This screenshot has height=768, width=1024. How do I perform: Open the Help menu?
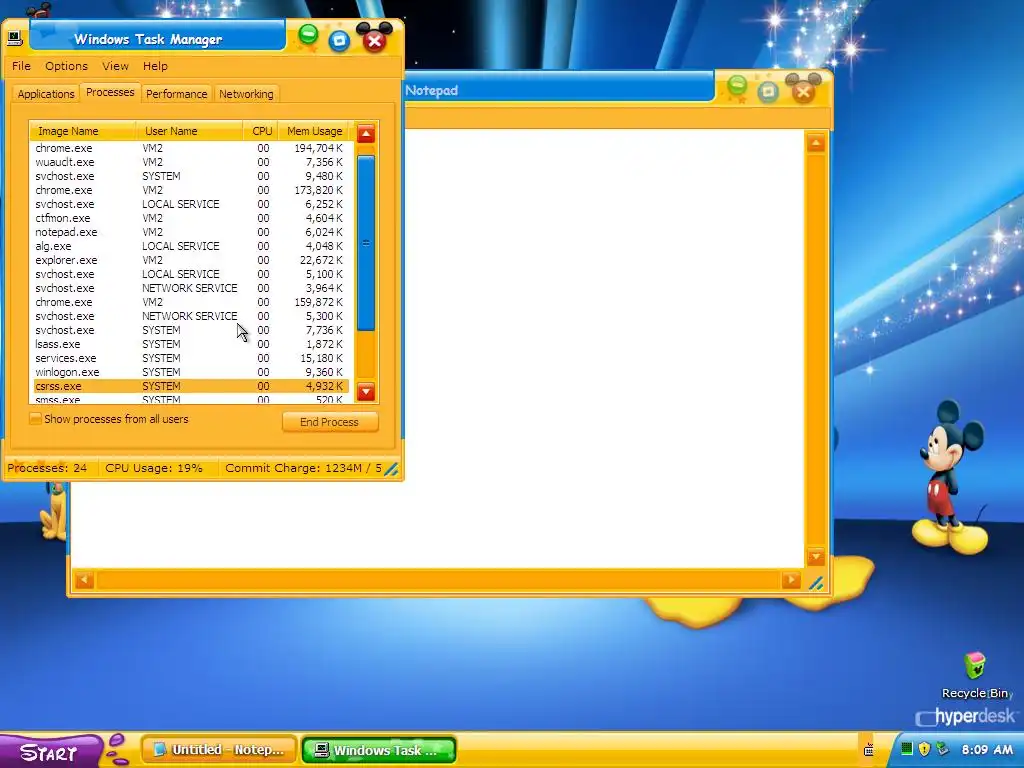tap(155, 66)
